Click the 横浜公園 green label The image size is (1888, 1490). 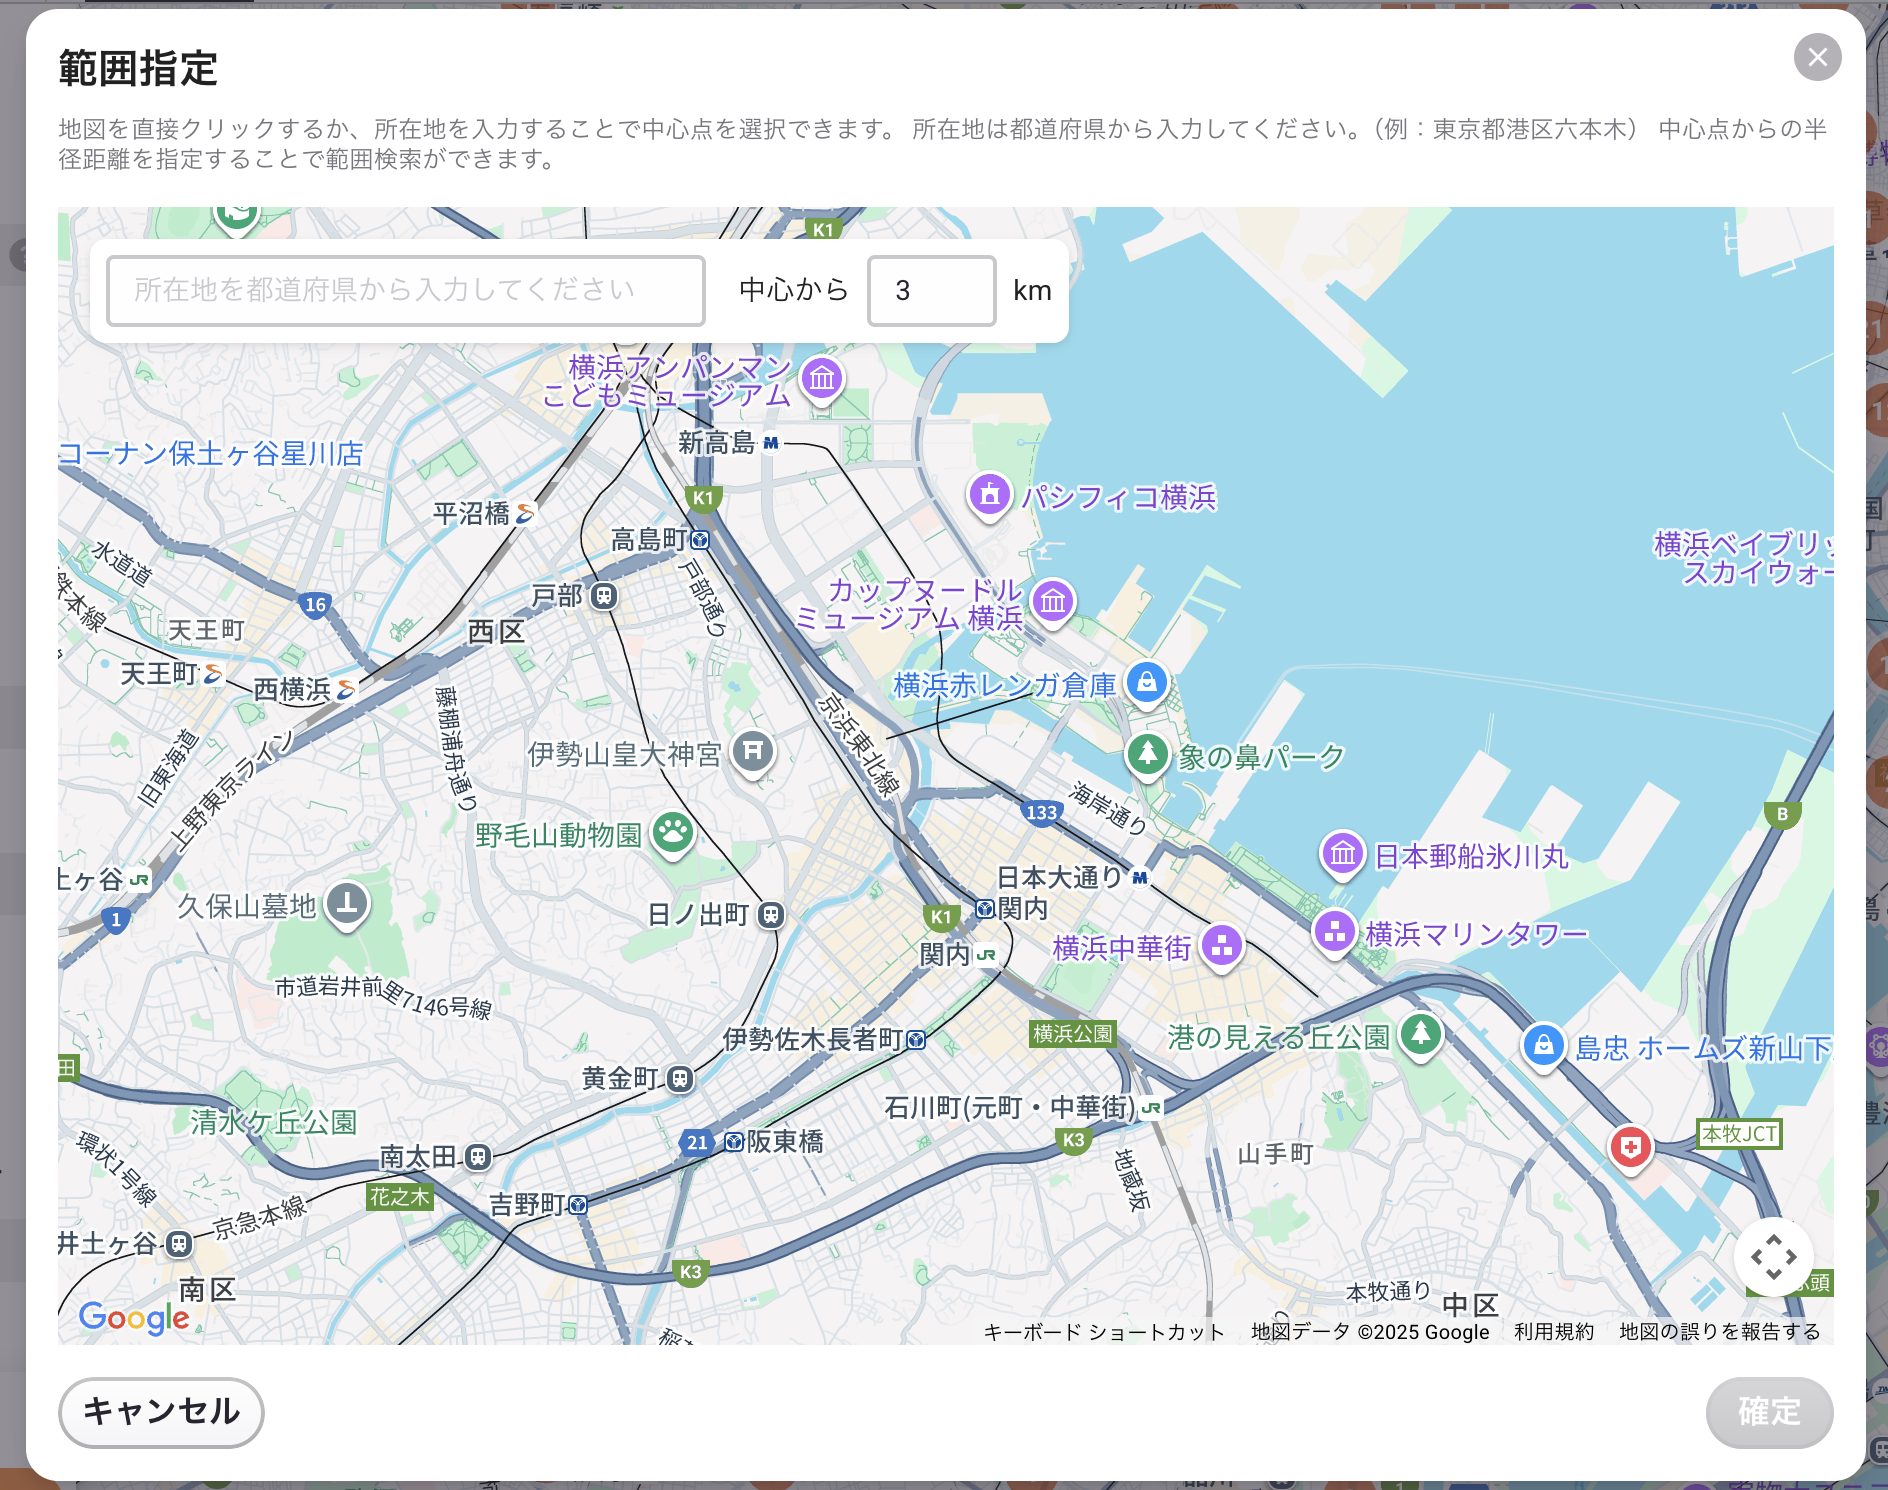tap(1072, 1033)
